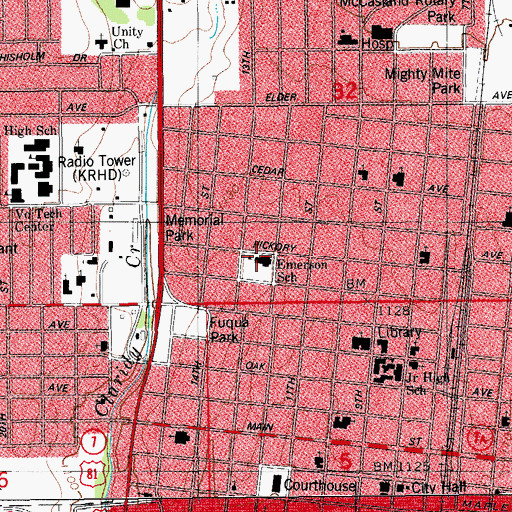Click the Jr High School building symbol
This screenshot has height=512, width=512.
[388, 369]
